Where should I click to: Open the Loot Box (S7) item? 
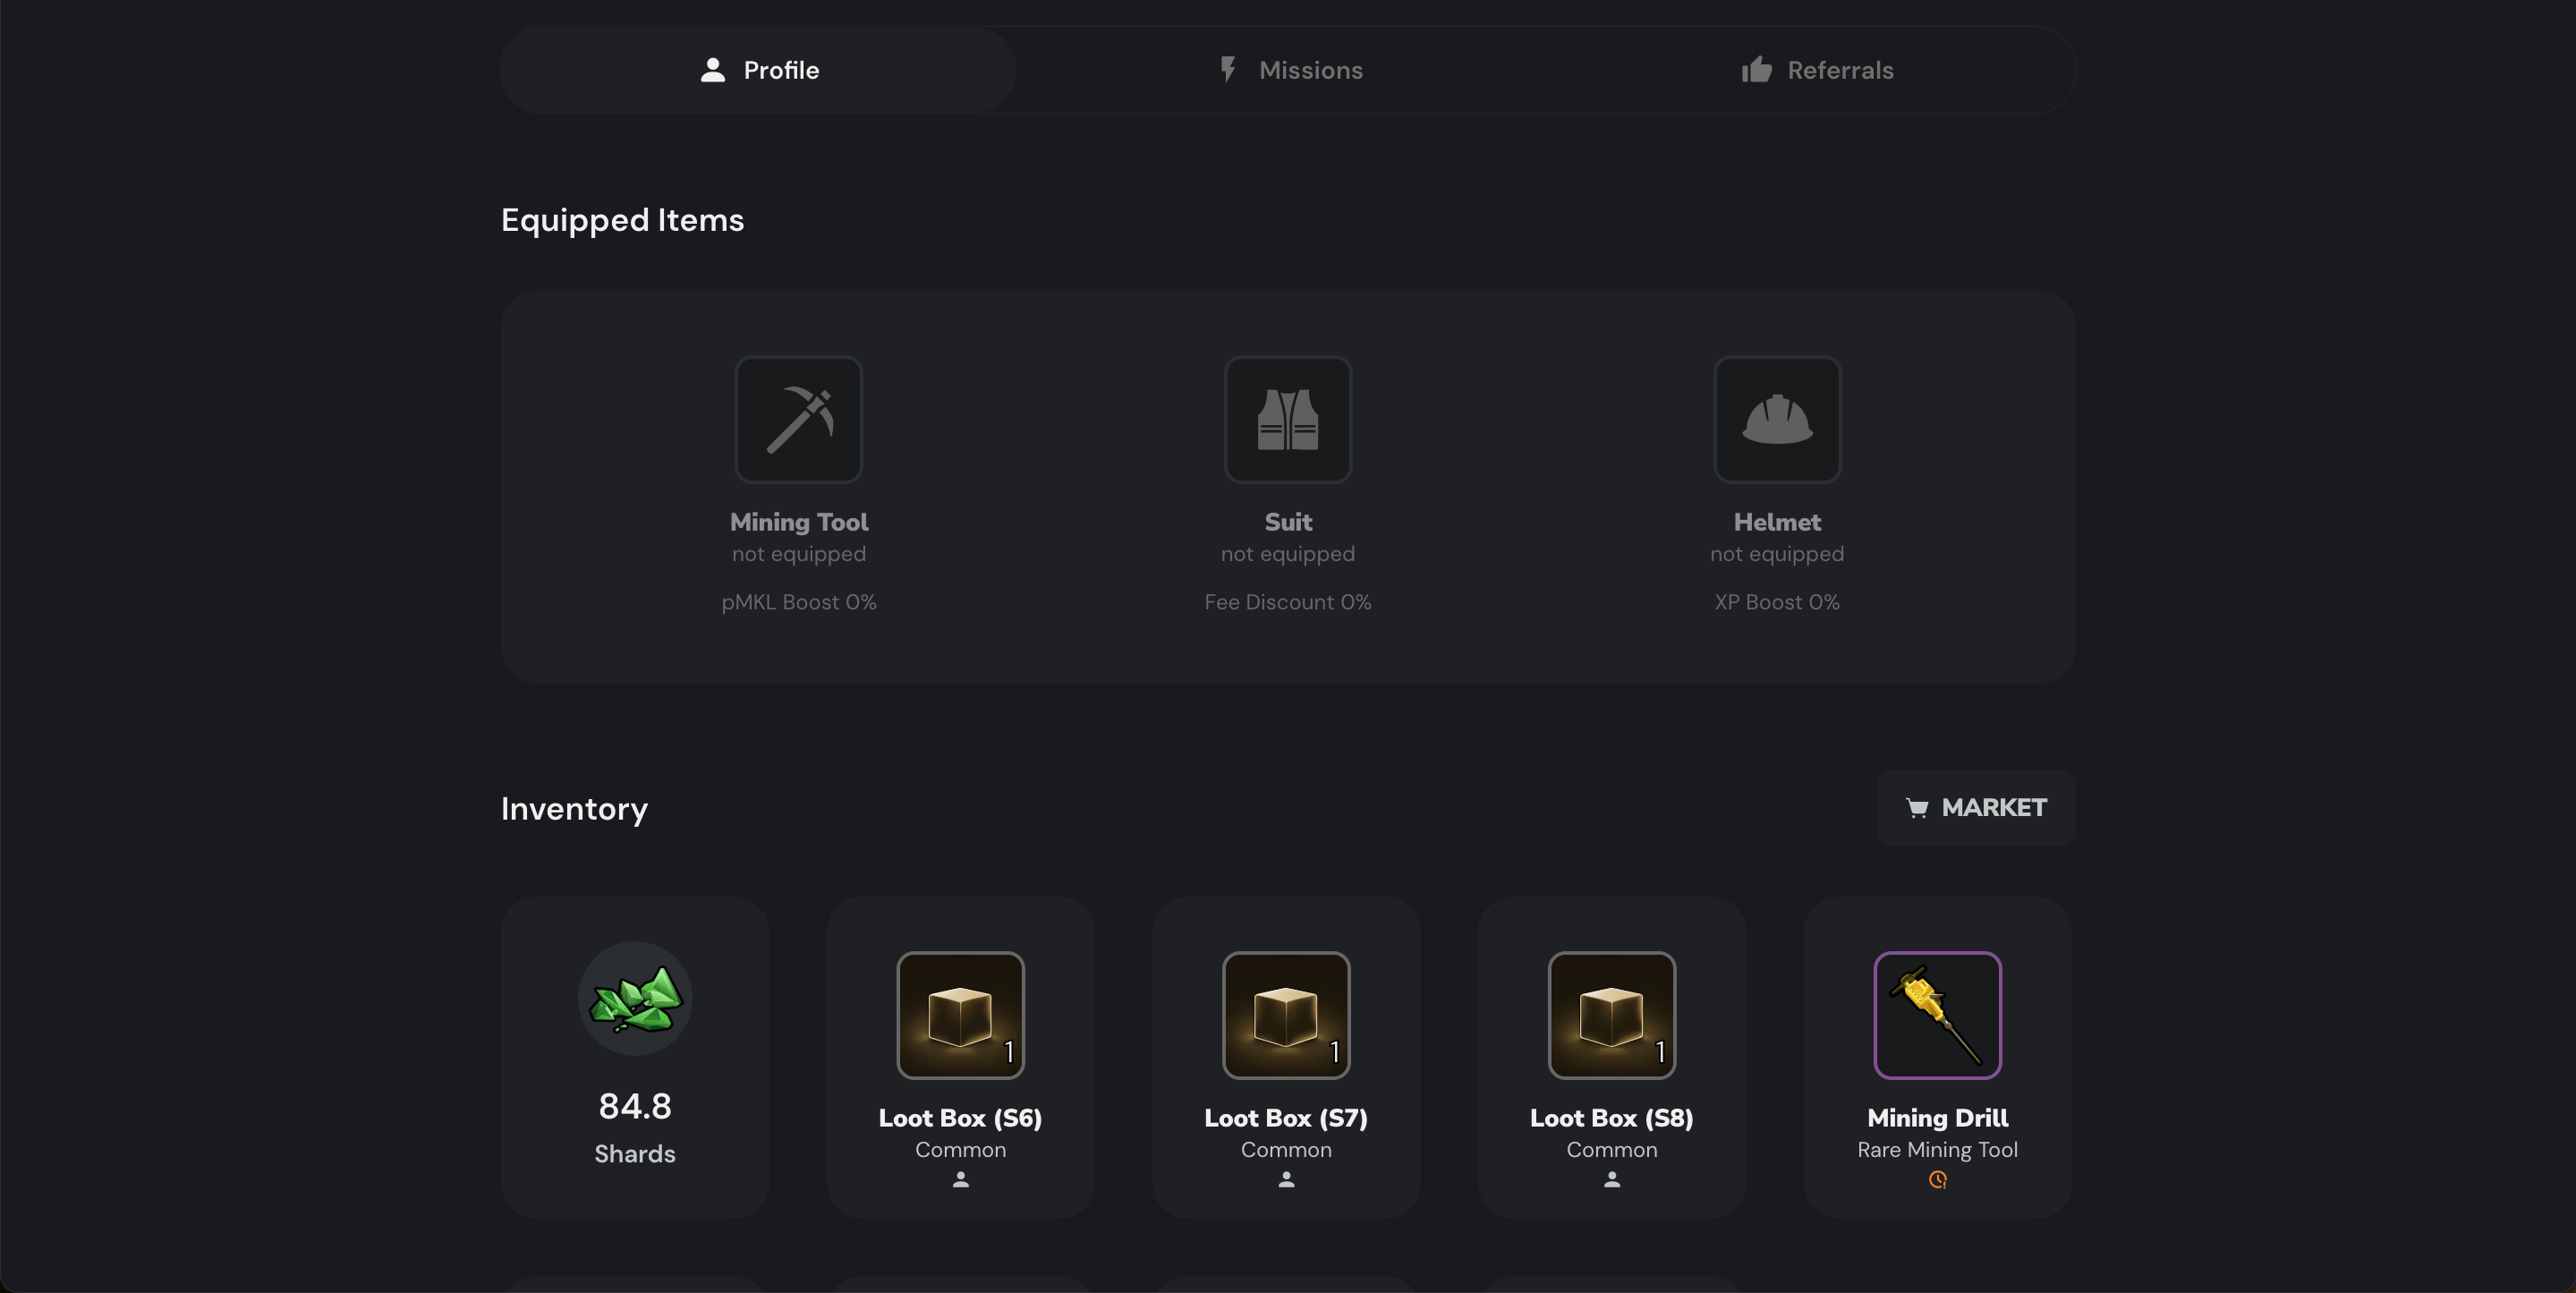1286,1015
